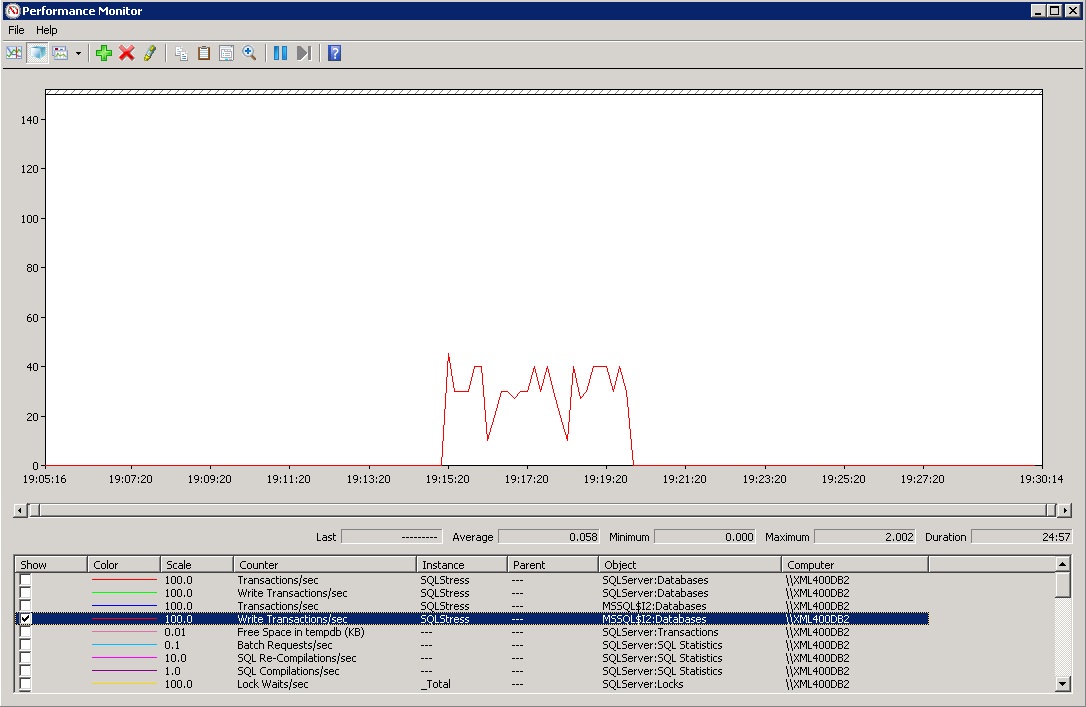Open Help with blue question mark icon

(x=335, y=53)
